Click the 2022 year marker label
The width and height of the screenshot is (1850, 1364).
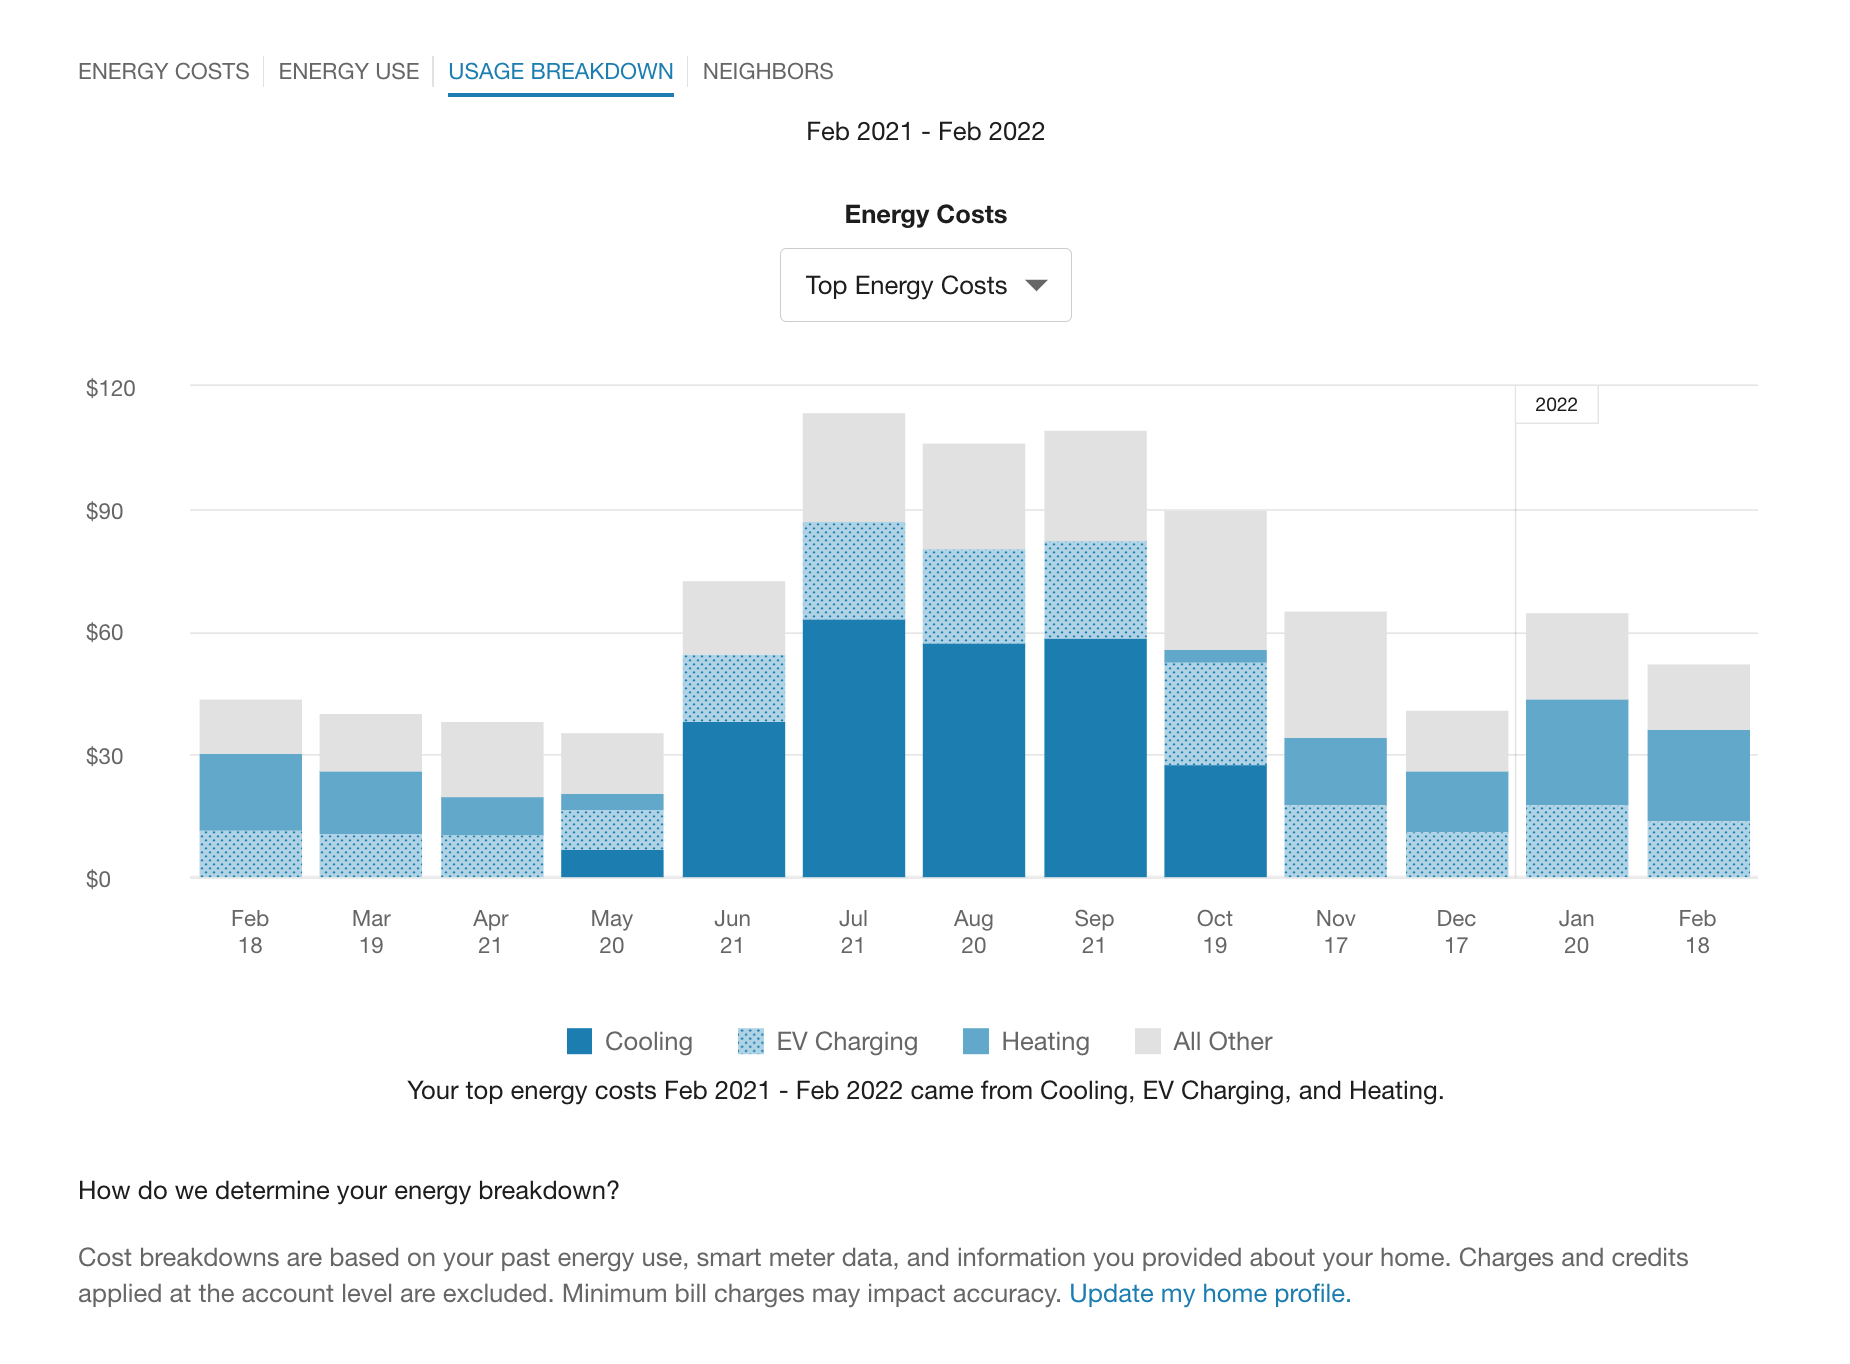click(1555, 405)
